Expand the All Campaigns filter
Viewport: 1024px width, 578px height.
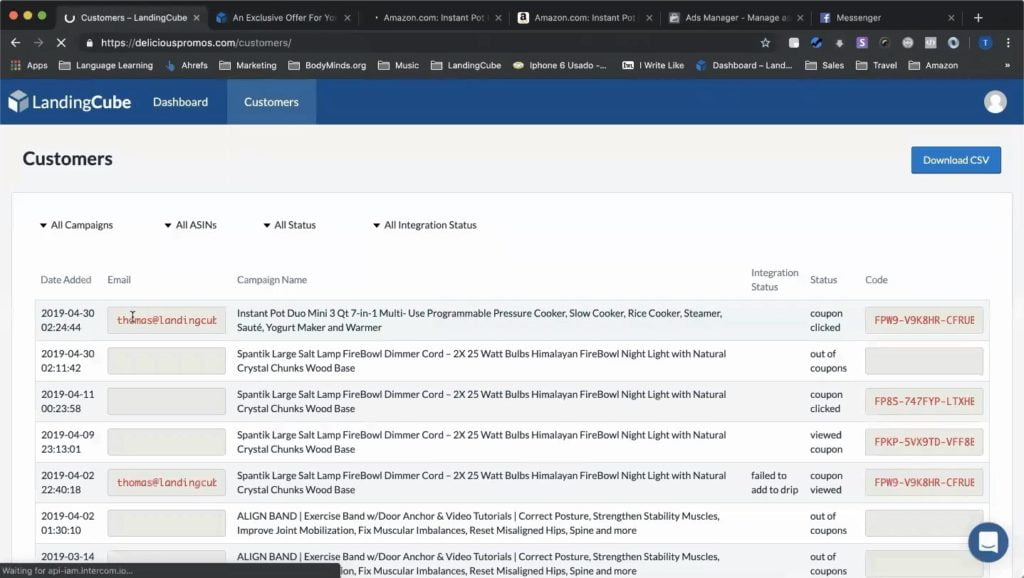click(x=76, y=225)
